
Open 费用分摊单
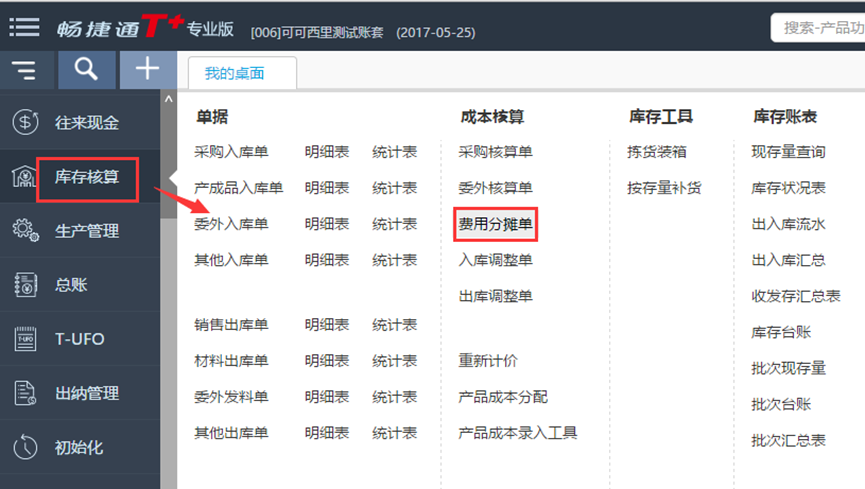[495, 224]
